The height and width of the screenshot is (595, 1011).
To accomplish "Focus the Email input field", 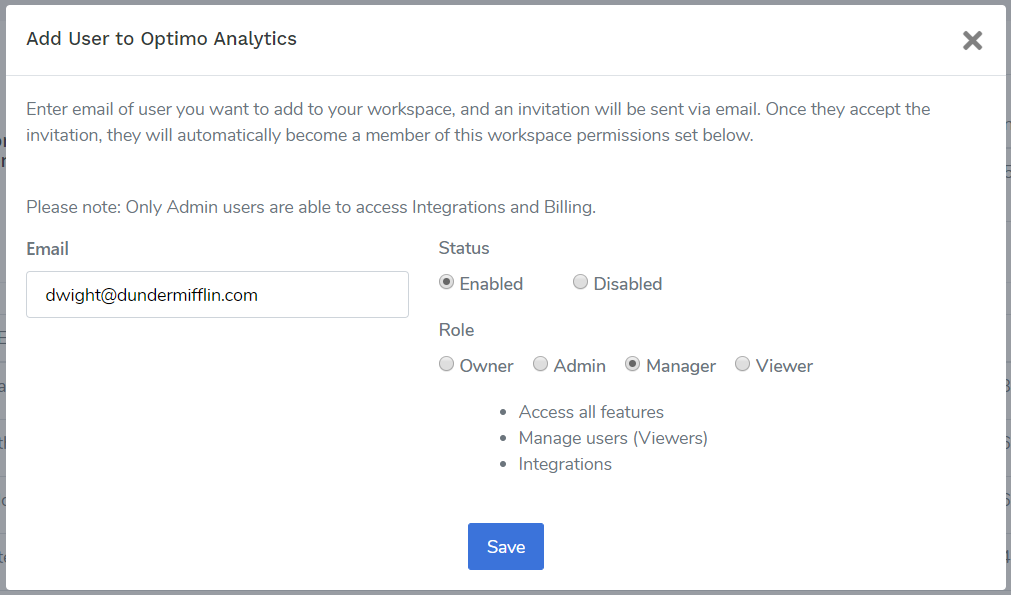I will (217, 295).
